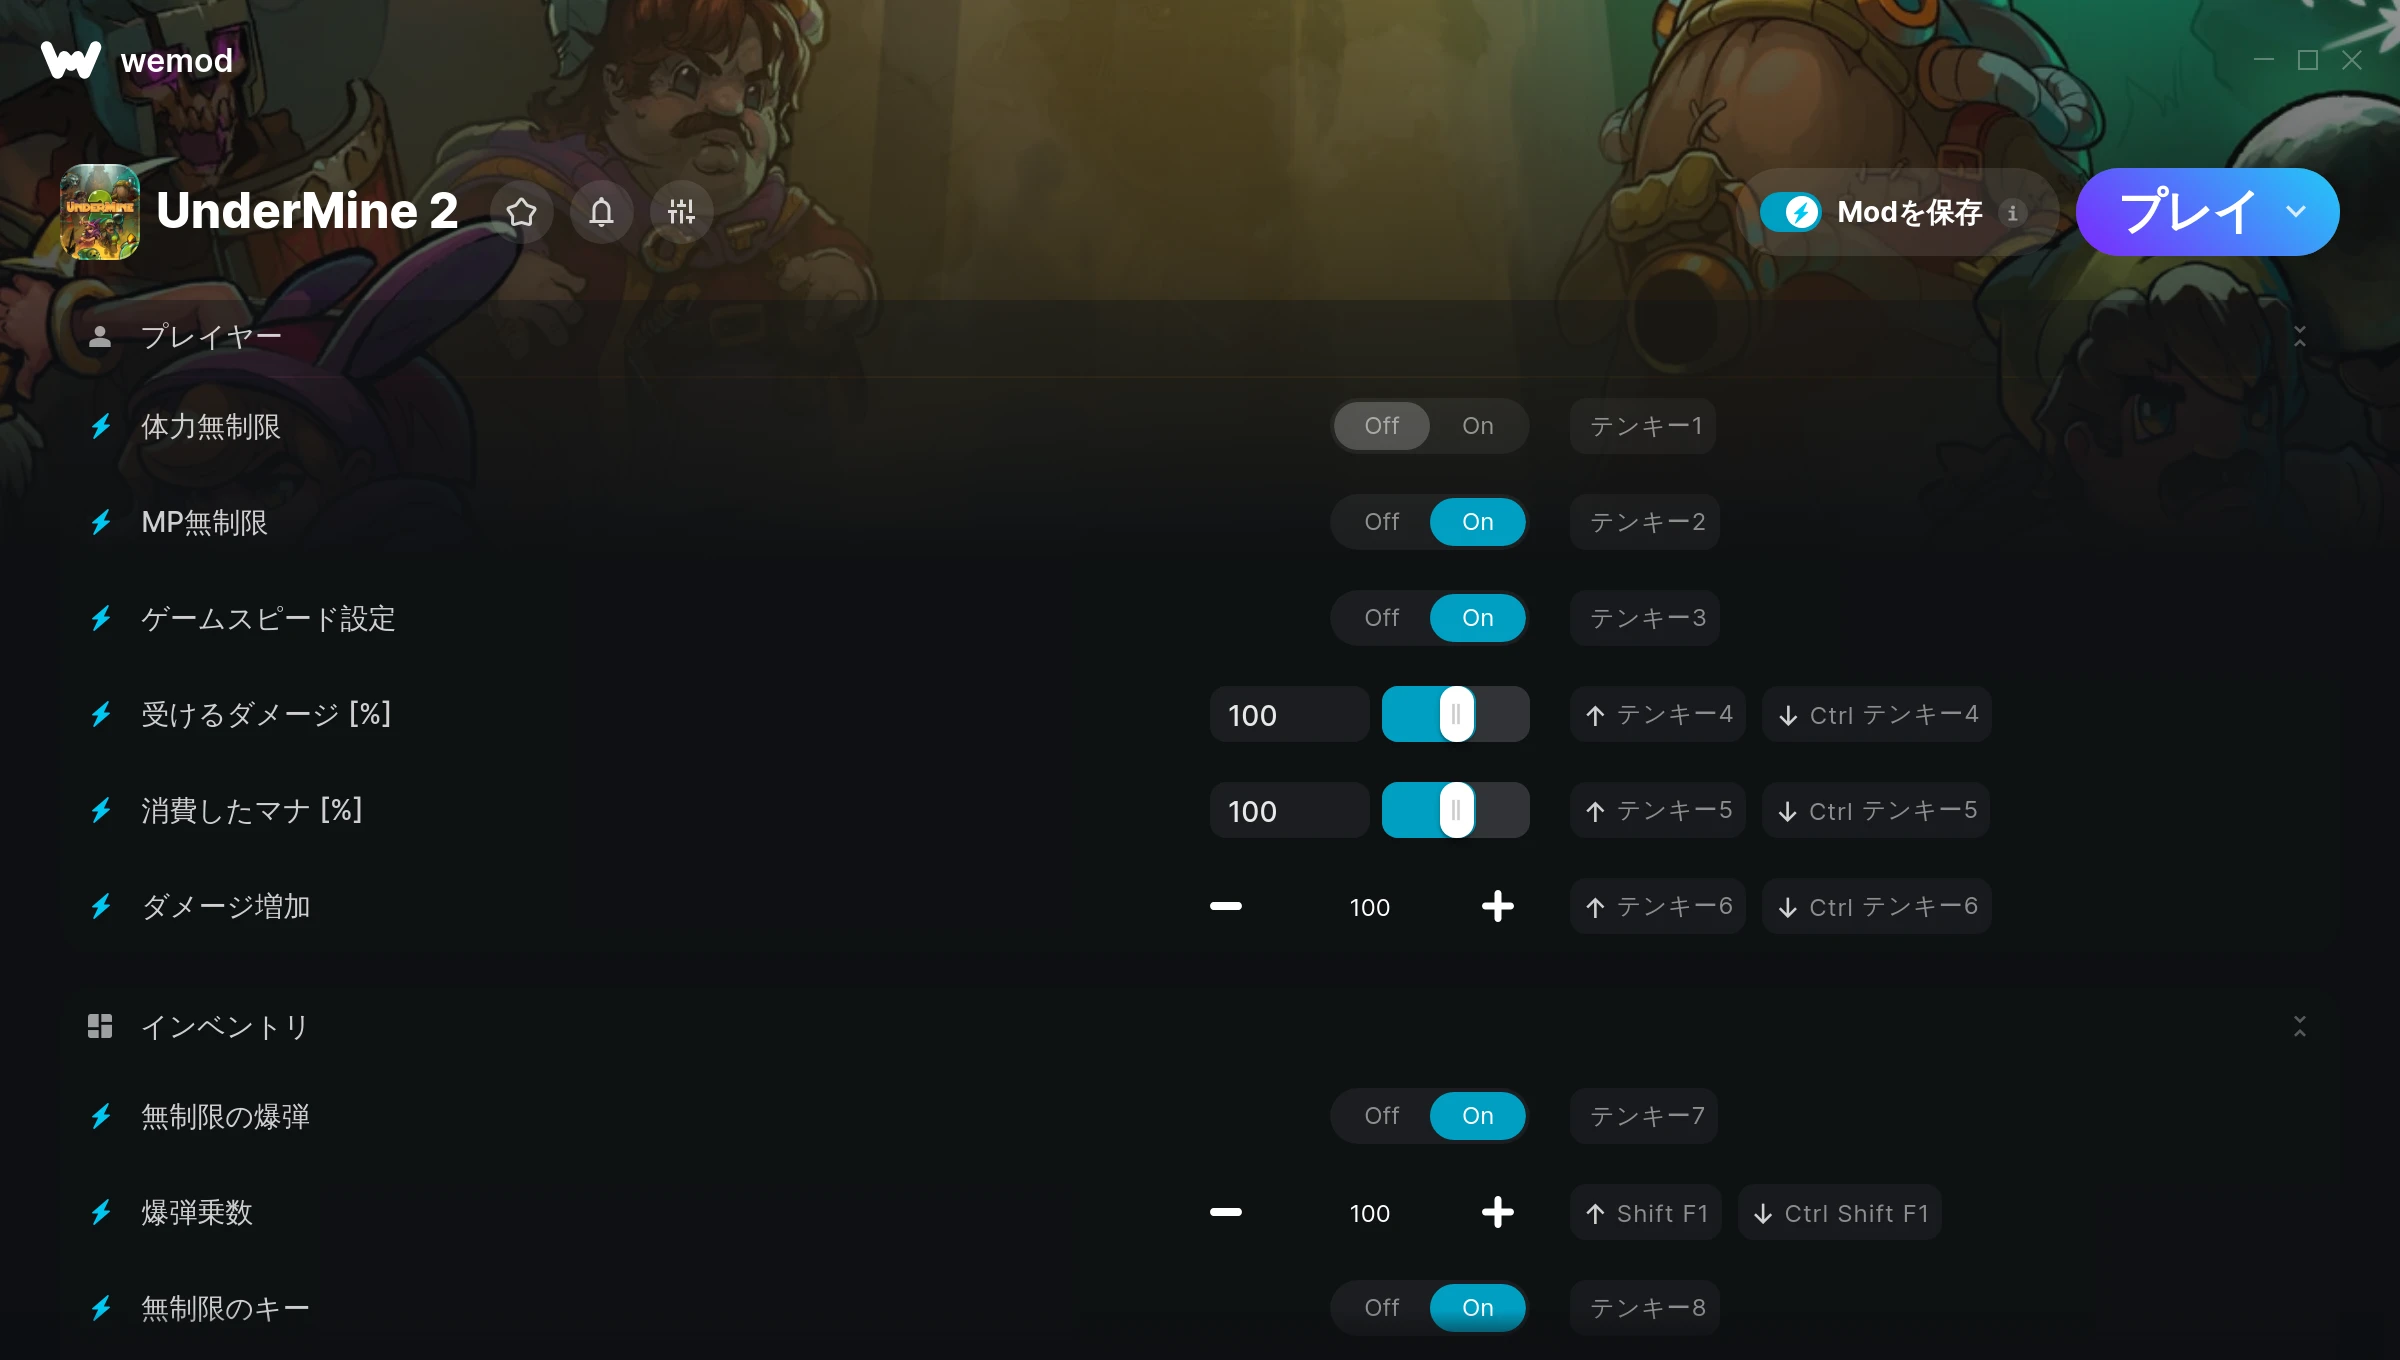Image resolution: width=2400 pixels, height=1360 pixels.
Task: Collapse the インベントリ section
Action: pyautogui.click(x=2299, y=1026)
